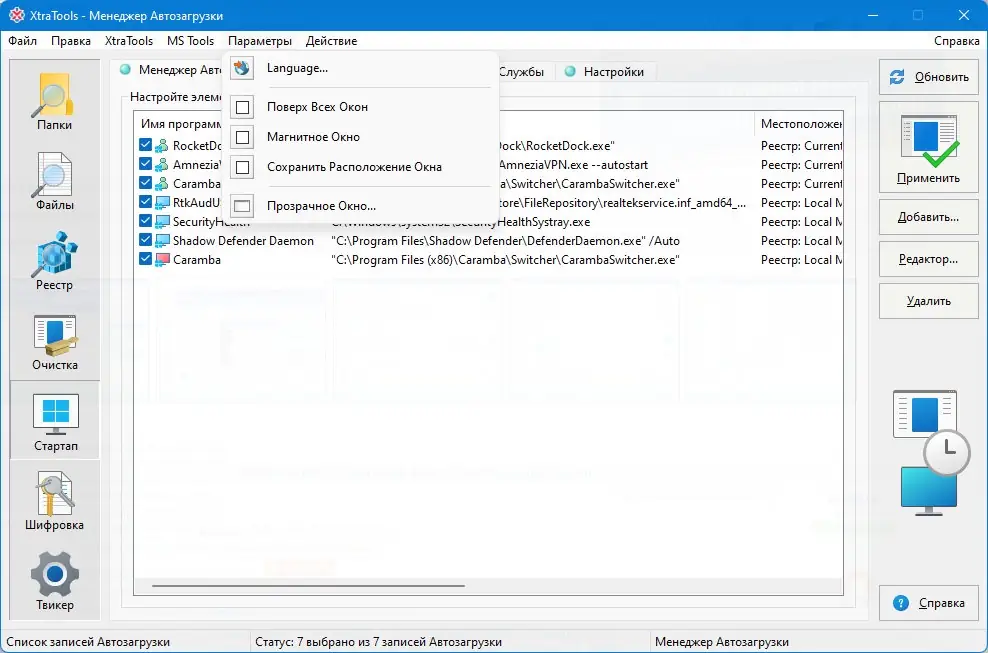This screenshot has height=653, width=988.
Task: Click the Добавить... button
Action: (x=929, y=217)
